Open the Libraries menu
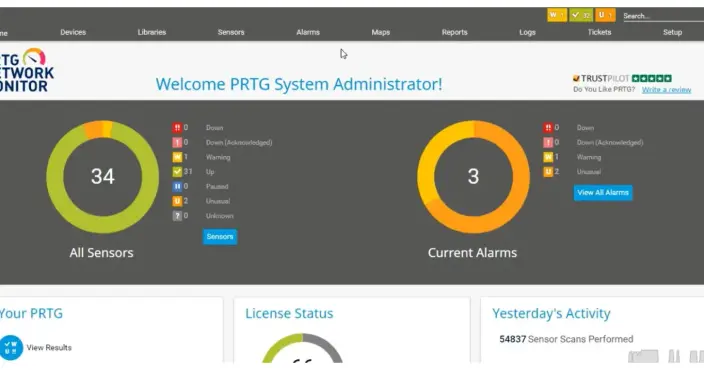Image resolution: width=704 pixels, height=370 pixels. pyautogui.click(x=152, y=32)
